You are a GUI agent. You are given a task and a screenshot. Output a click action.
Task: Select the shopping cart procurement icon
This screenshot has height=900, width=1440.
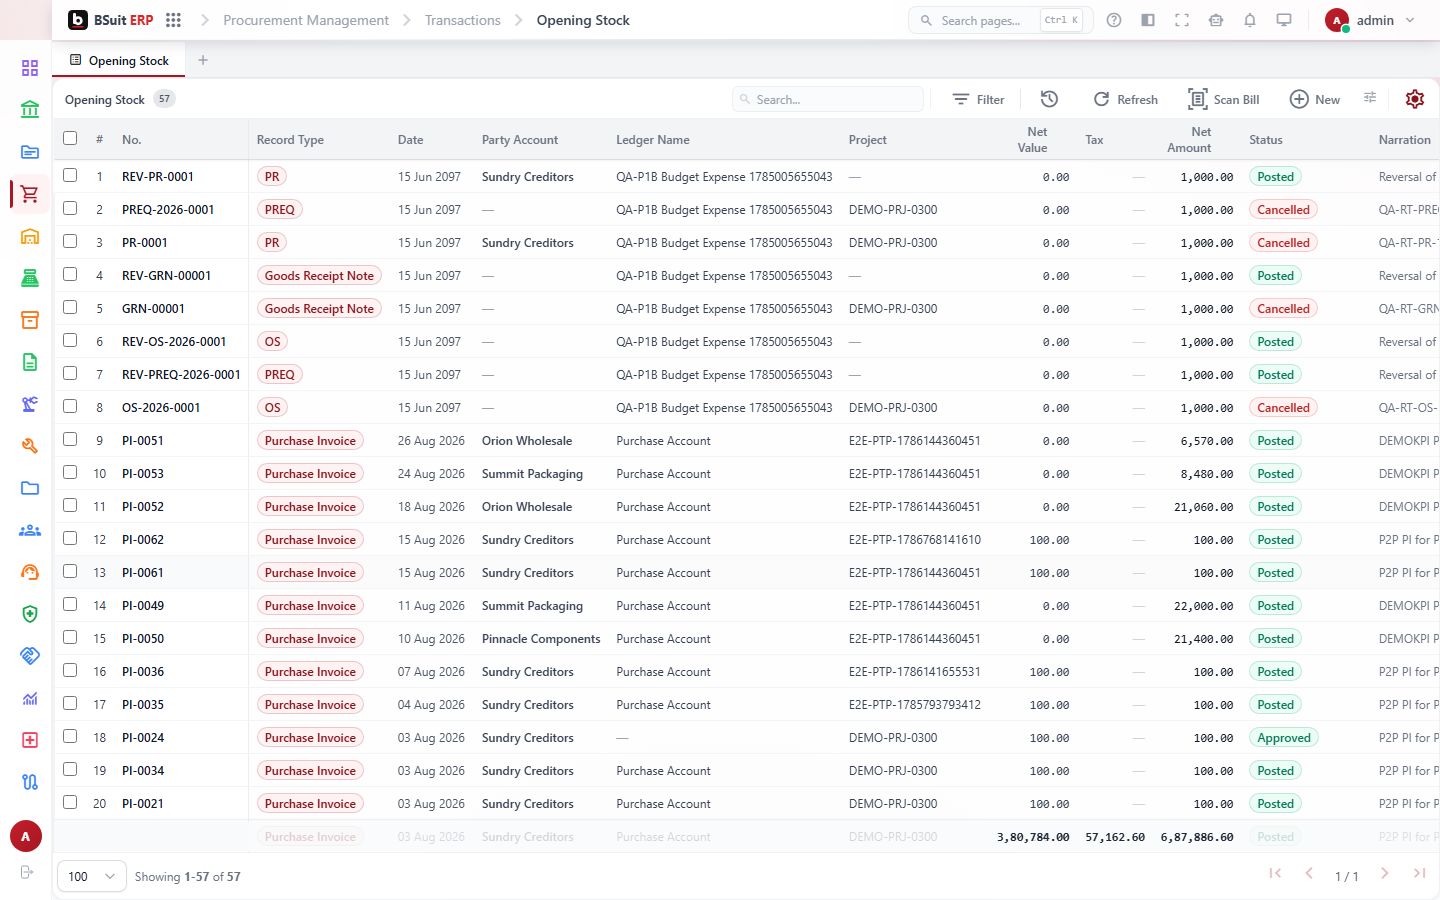[x=30, y=194]
